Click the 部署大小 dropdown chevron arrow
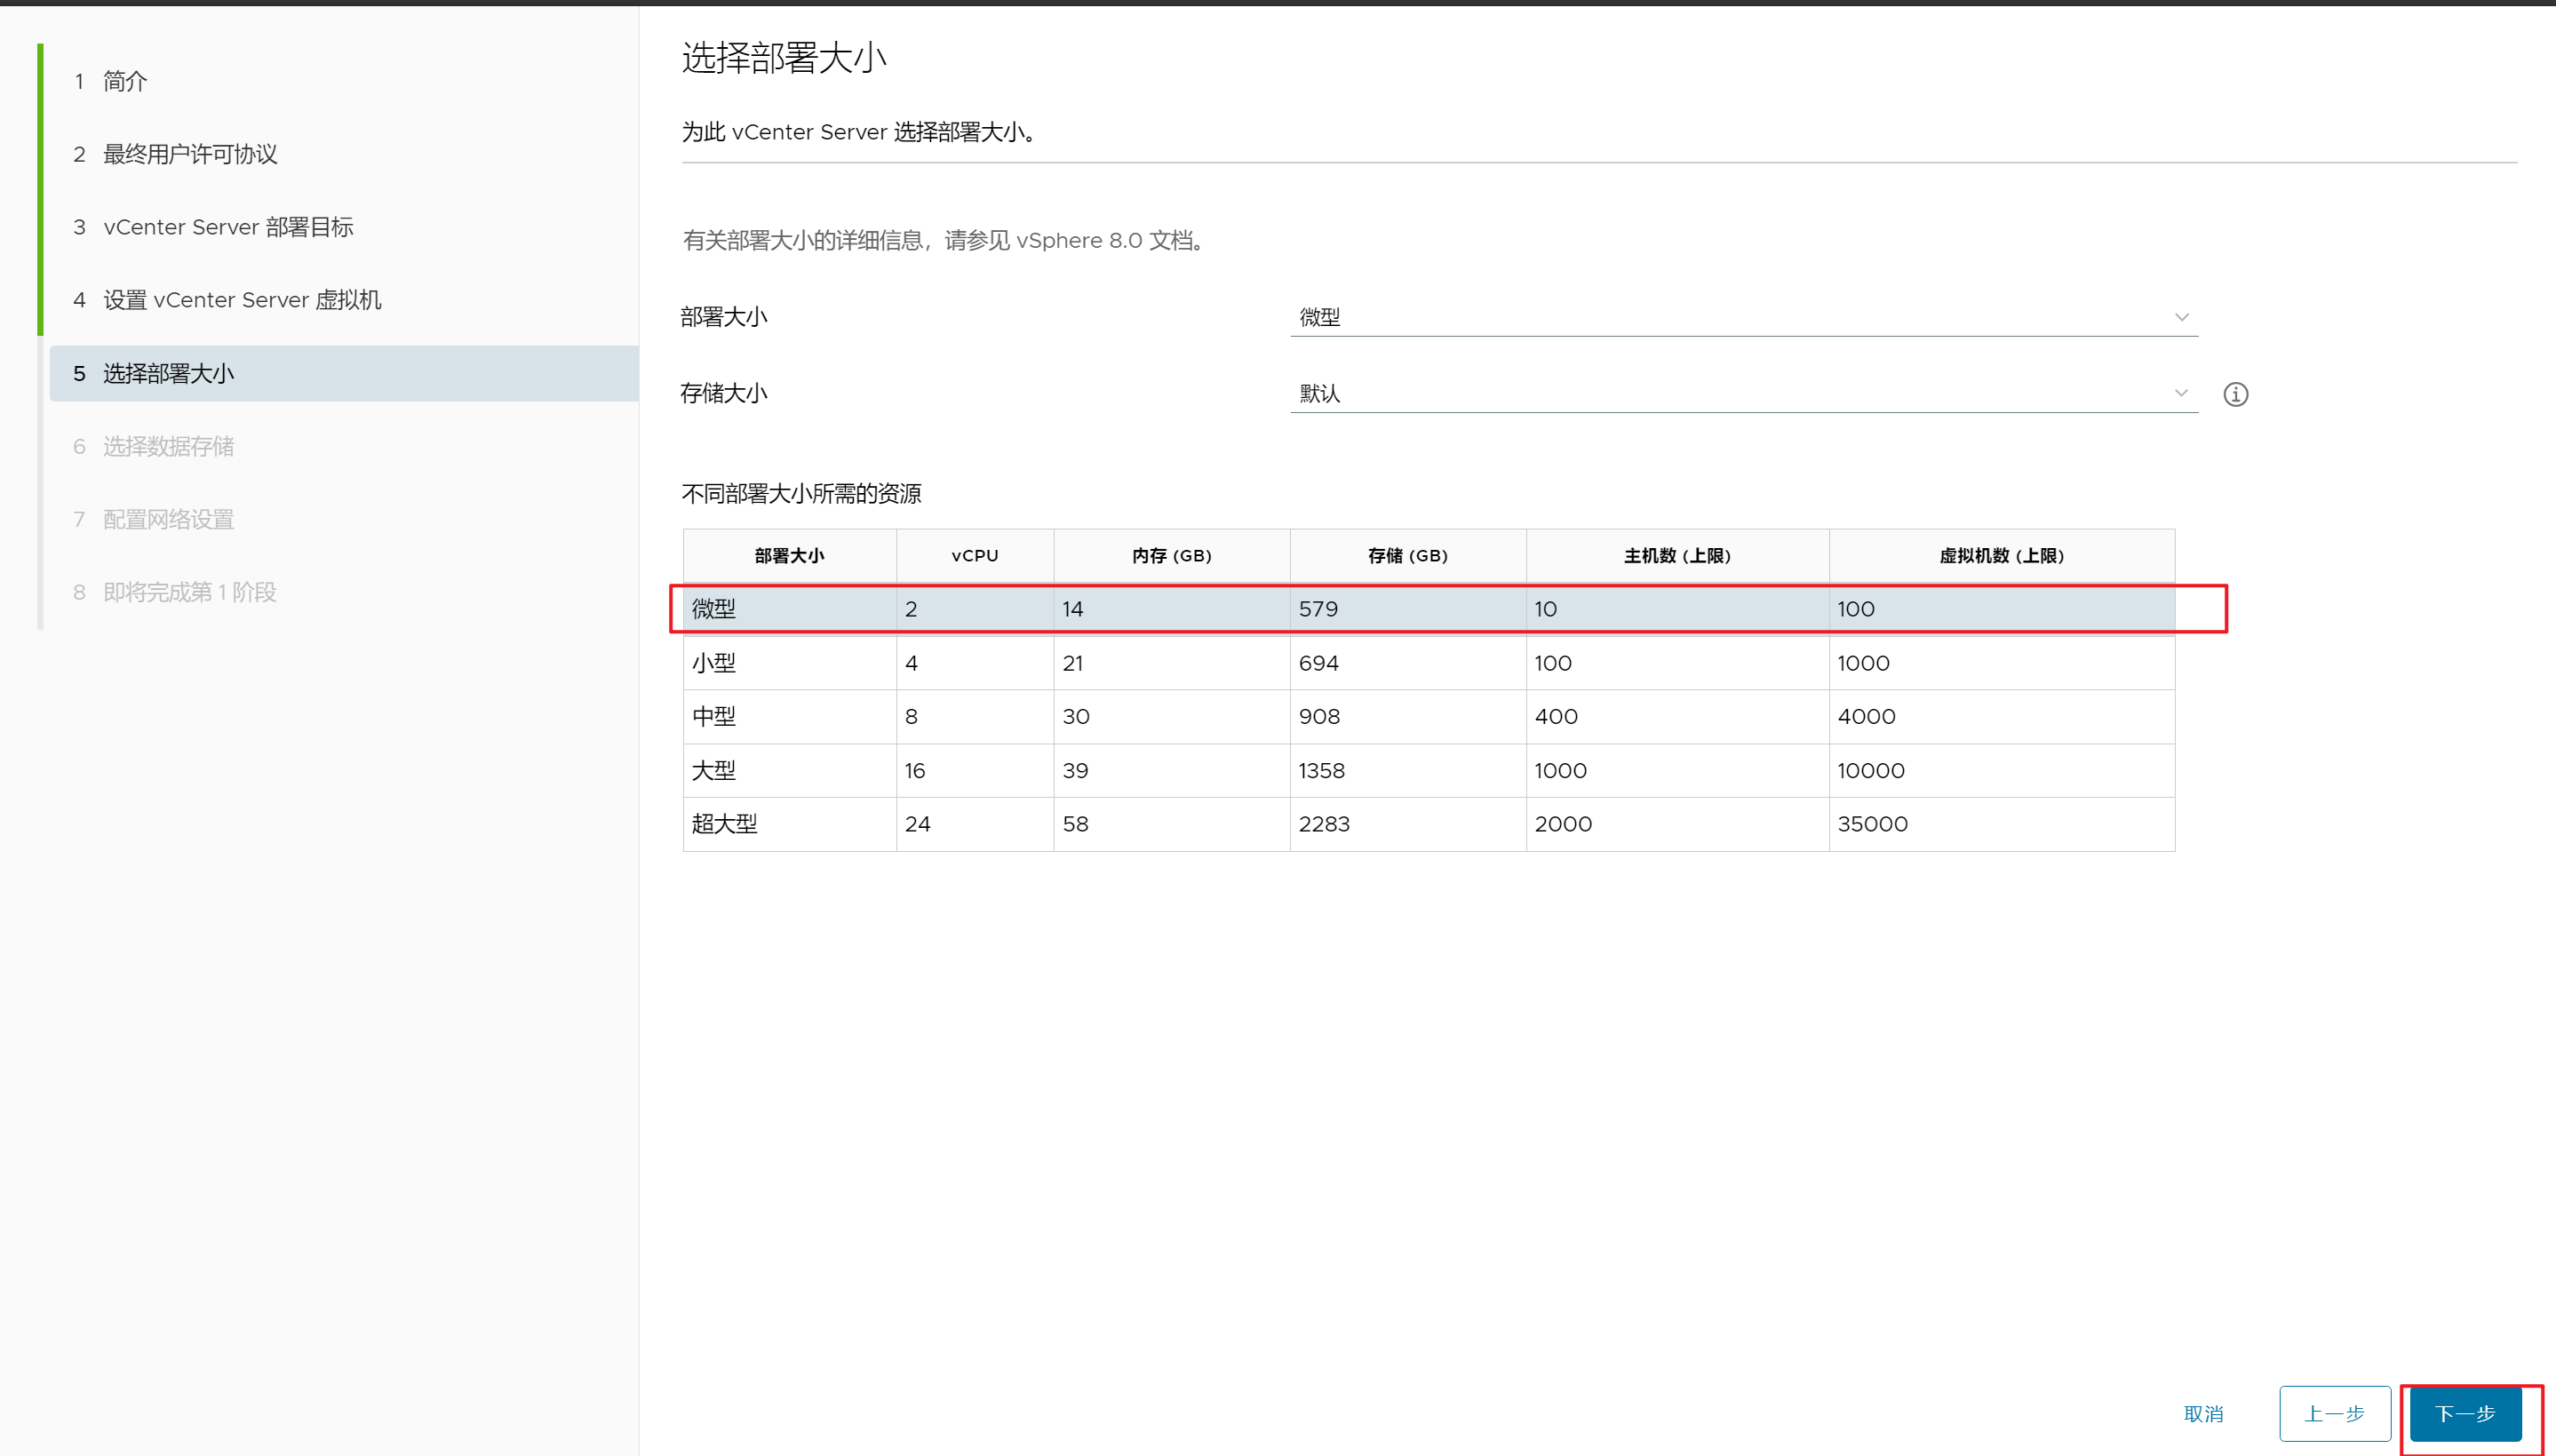This screenshot has height=1456, width=2556. click(2181, 317)
